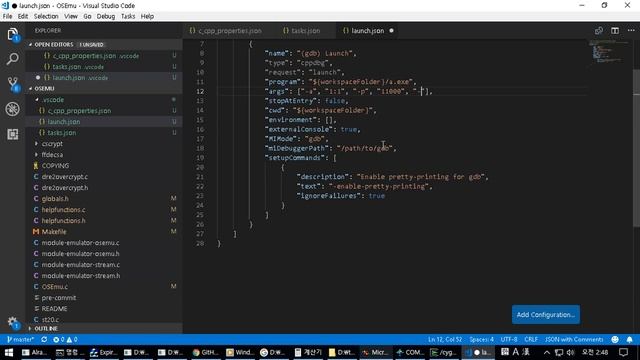Open the Tasks menu
Image resolution: width=640 pixels, height=360 pixels.
click(128, 16)
